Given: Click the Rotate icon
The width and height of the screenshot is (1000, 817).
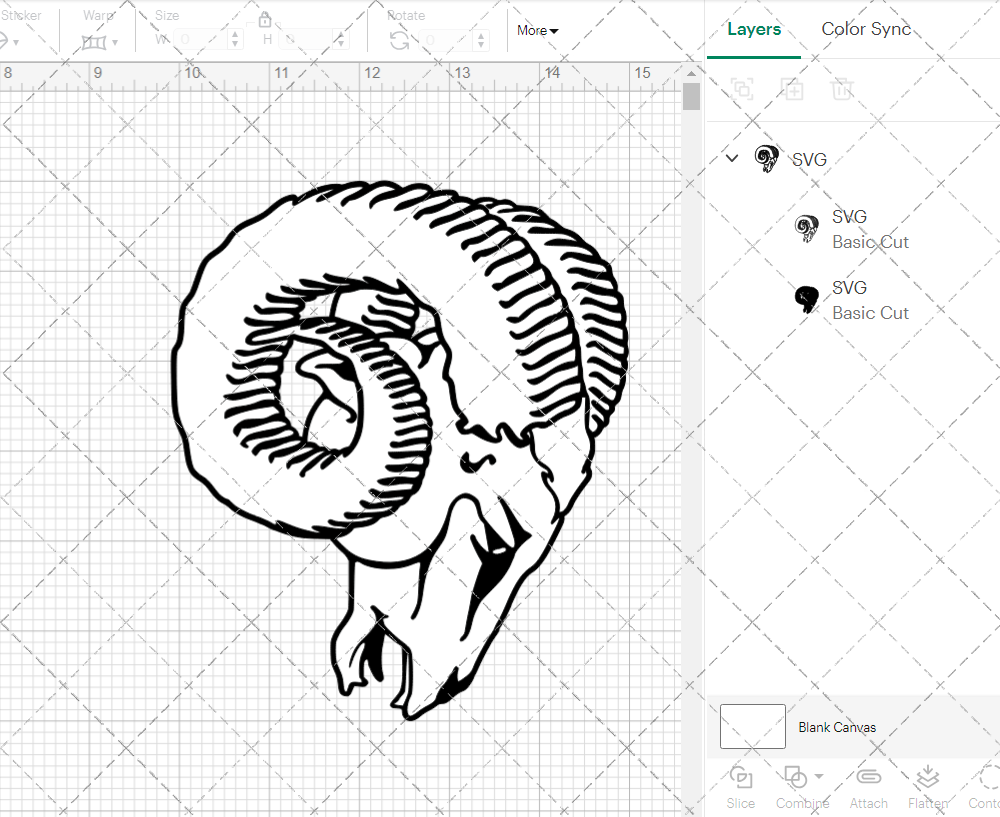Looking at the screenshot, I should [x=400, y=41].
